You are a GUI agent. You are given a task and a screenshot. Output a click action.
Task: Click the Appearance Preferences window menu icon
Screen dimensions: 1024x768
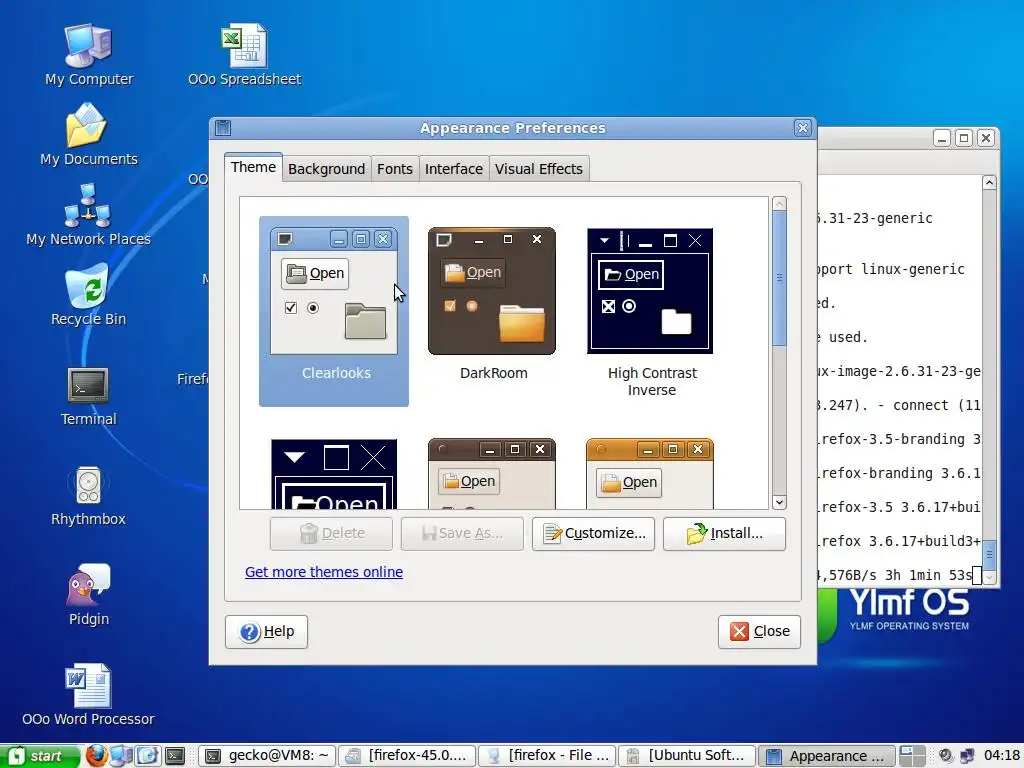click(223, 127)
